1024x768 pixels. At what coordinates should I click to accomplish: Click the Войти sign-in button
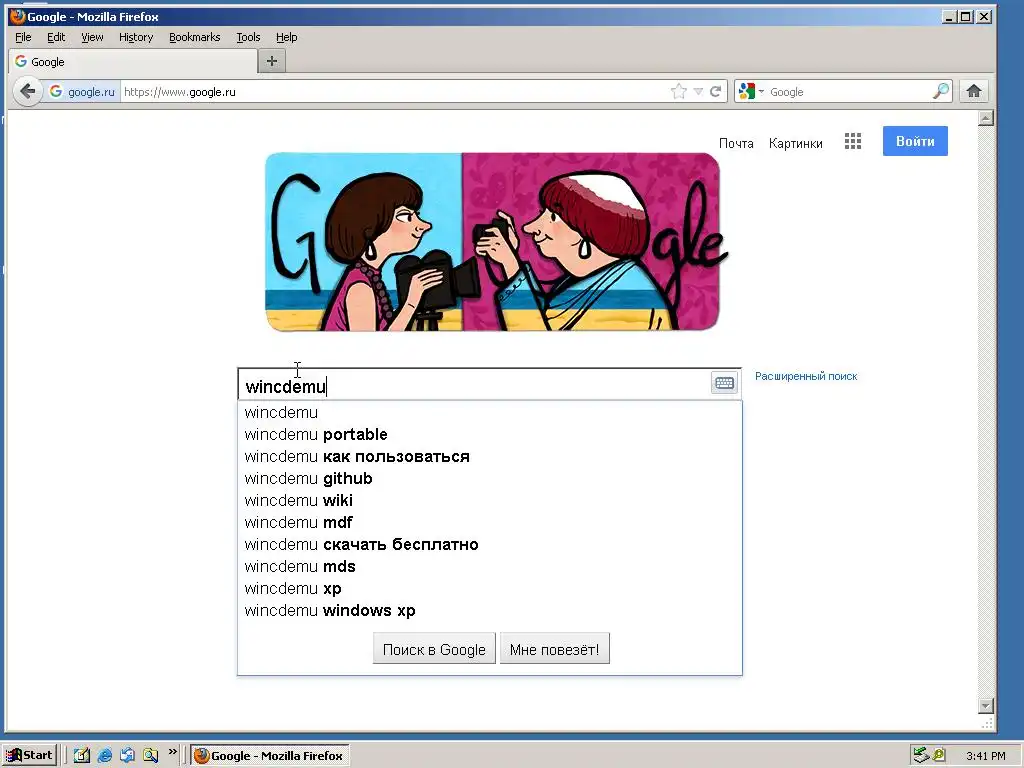[x=915, y=141]
